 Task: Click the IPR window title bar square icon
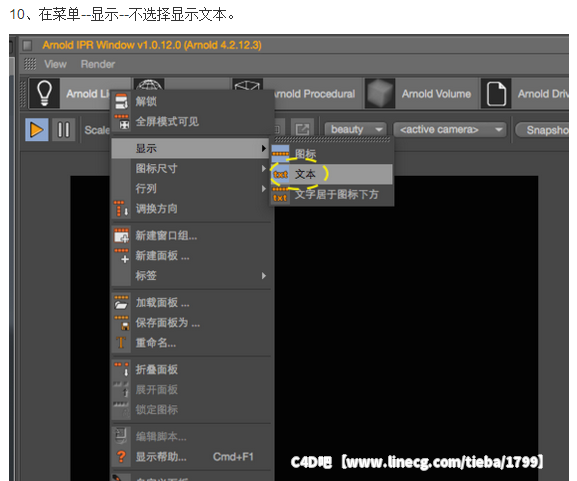click(27, 45)
